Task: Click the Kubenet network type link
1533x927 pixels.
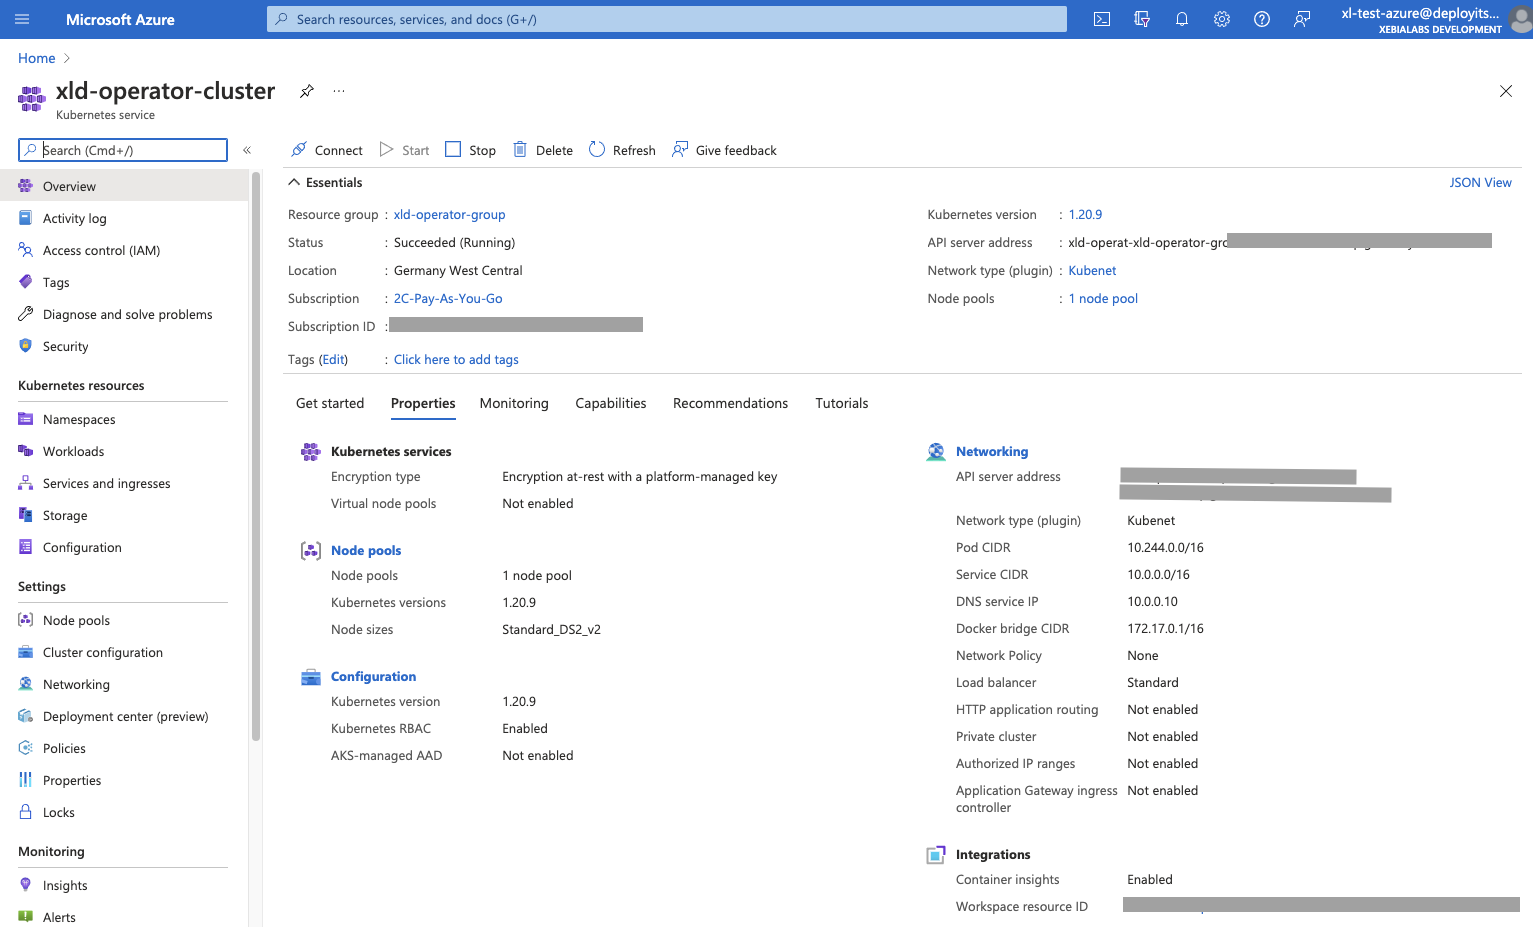Action: [1092, 270]
